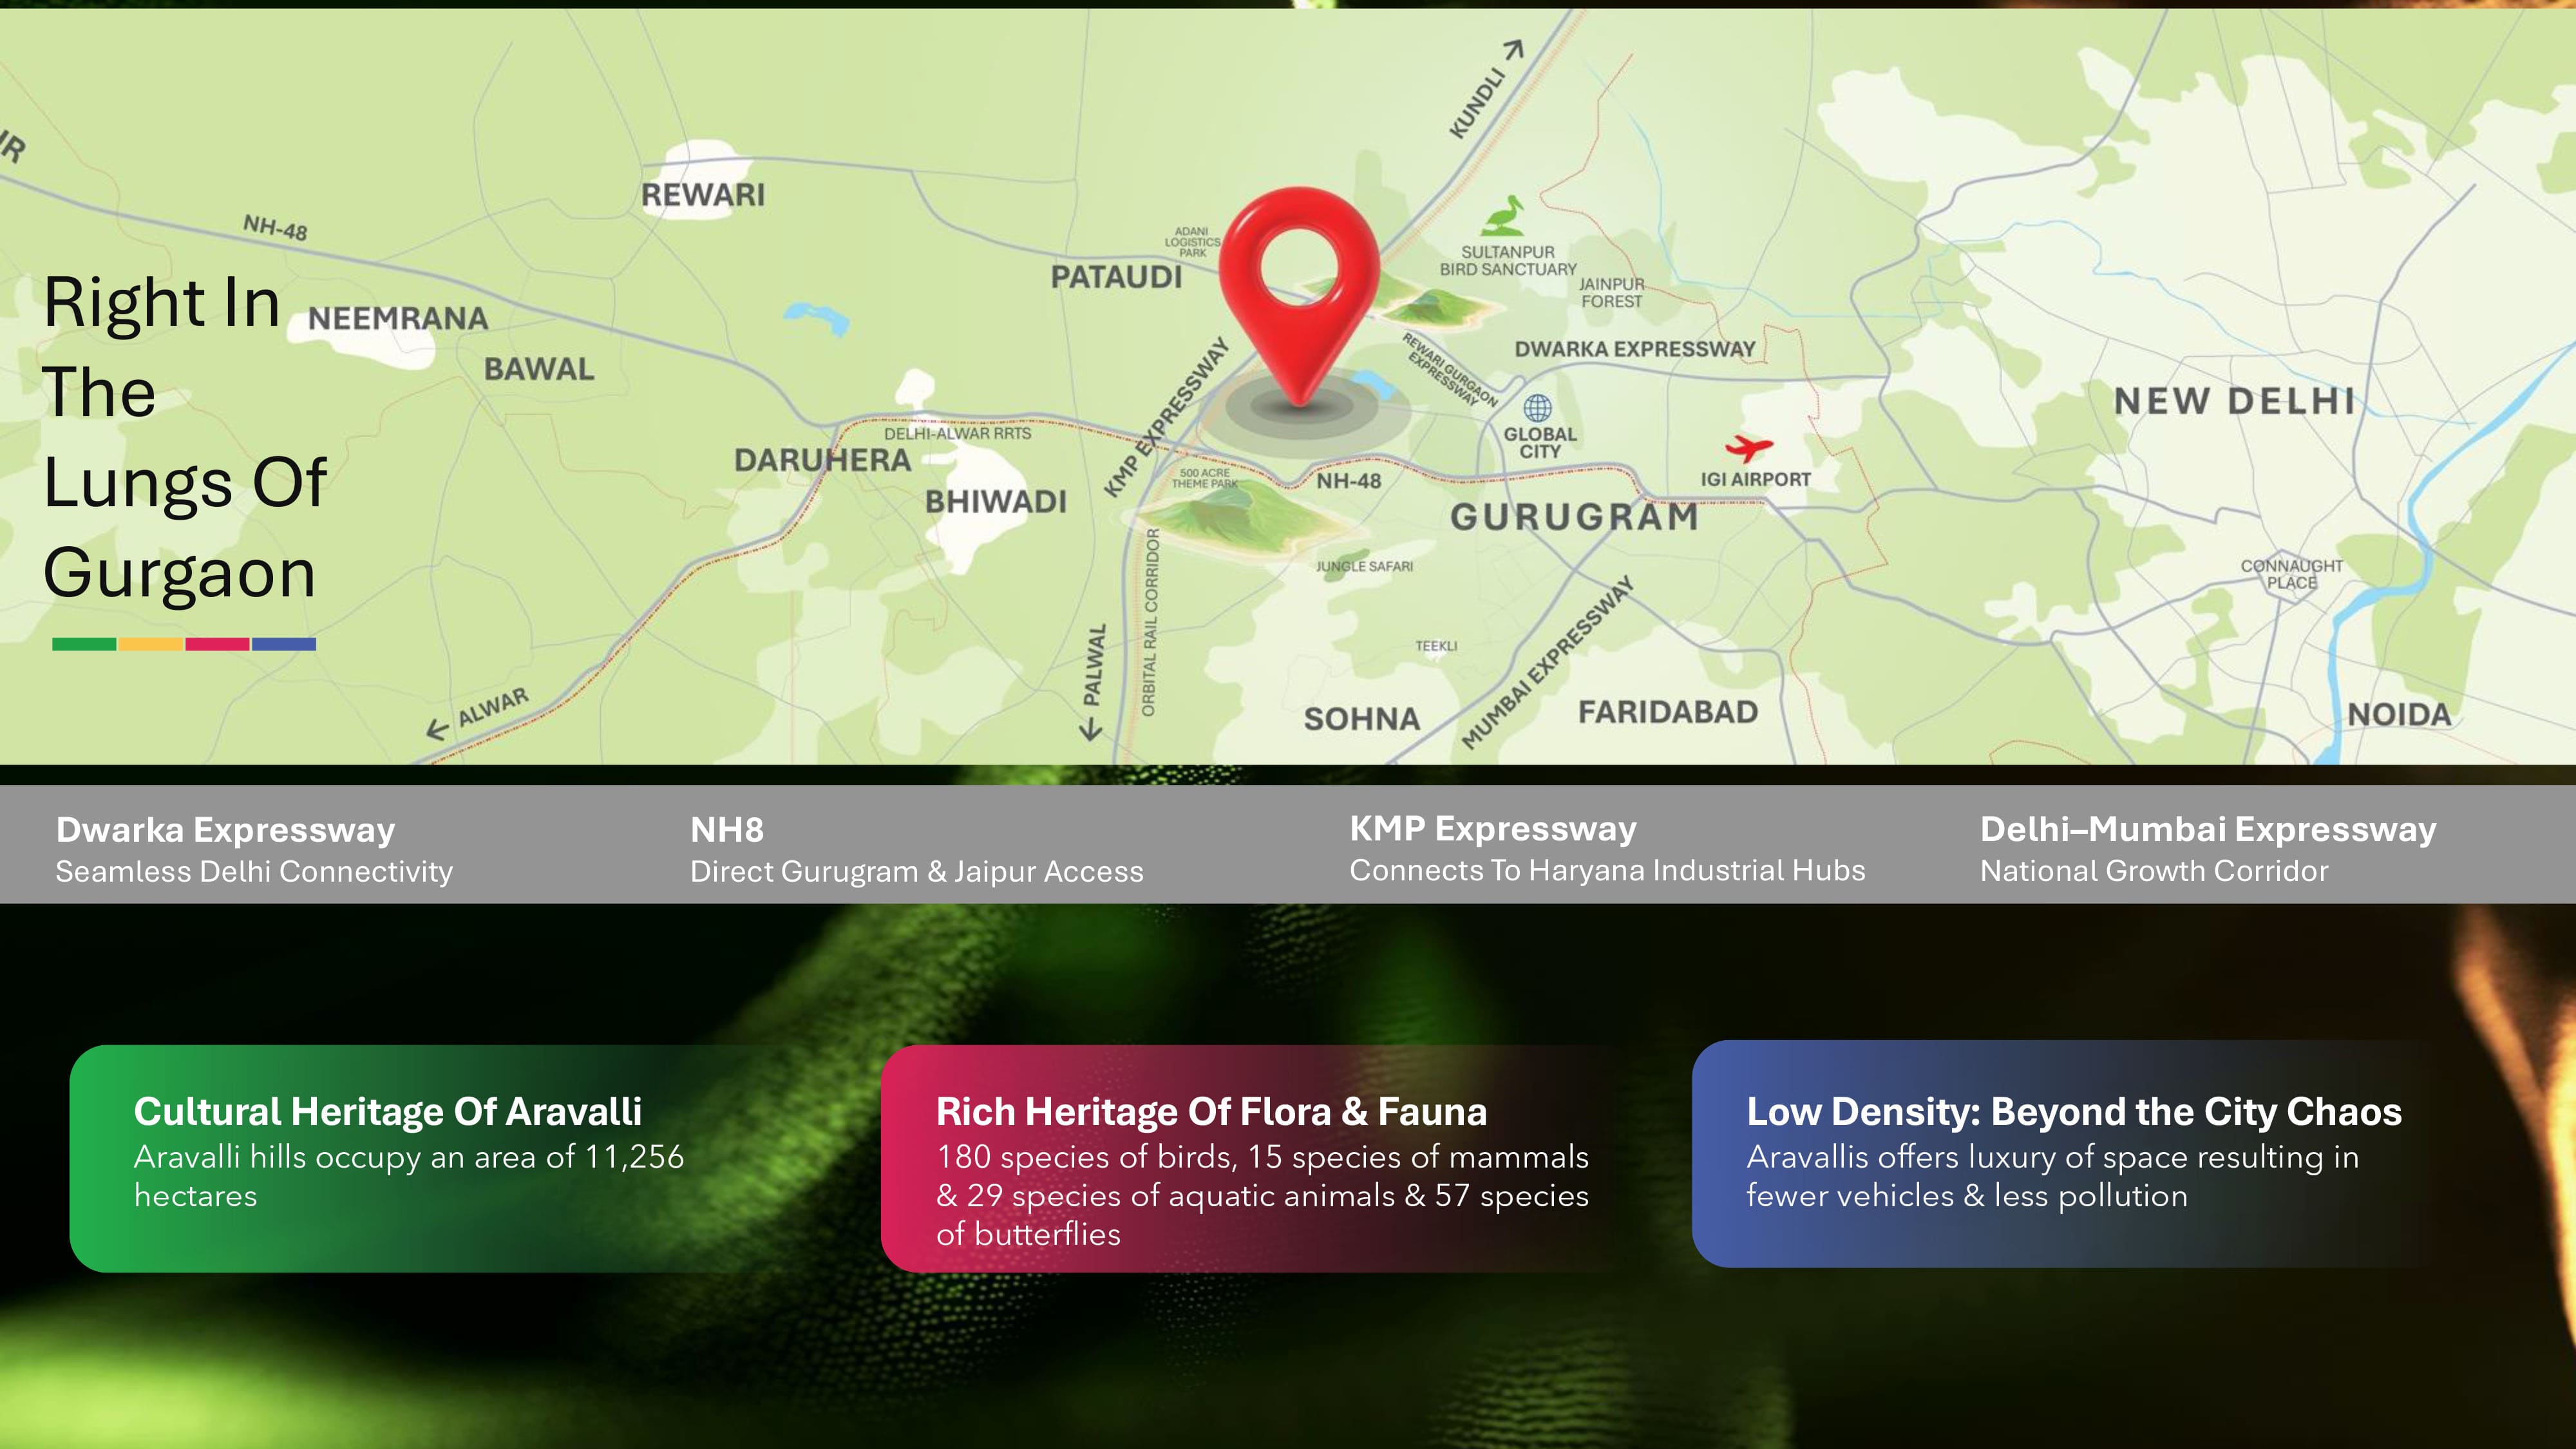Click the Palwal downward arrow
The height and width of the screenshot is (1449, 2576).
click(x=1091, y=728)
